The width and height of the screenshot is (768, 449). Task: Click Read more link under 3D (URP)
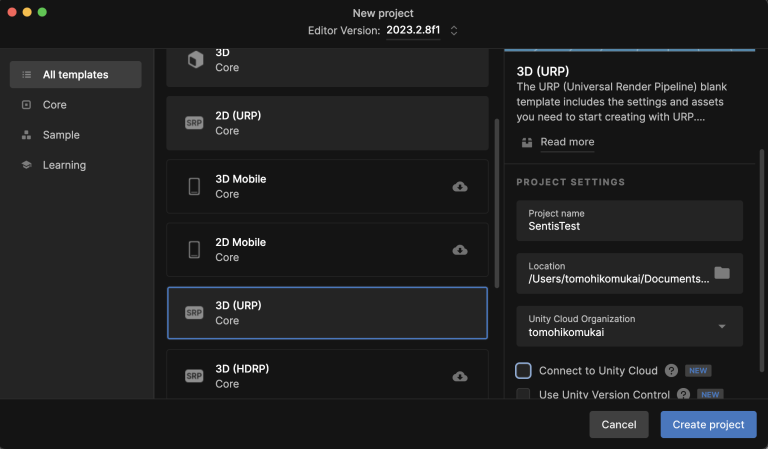(567, 142)
